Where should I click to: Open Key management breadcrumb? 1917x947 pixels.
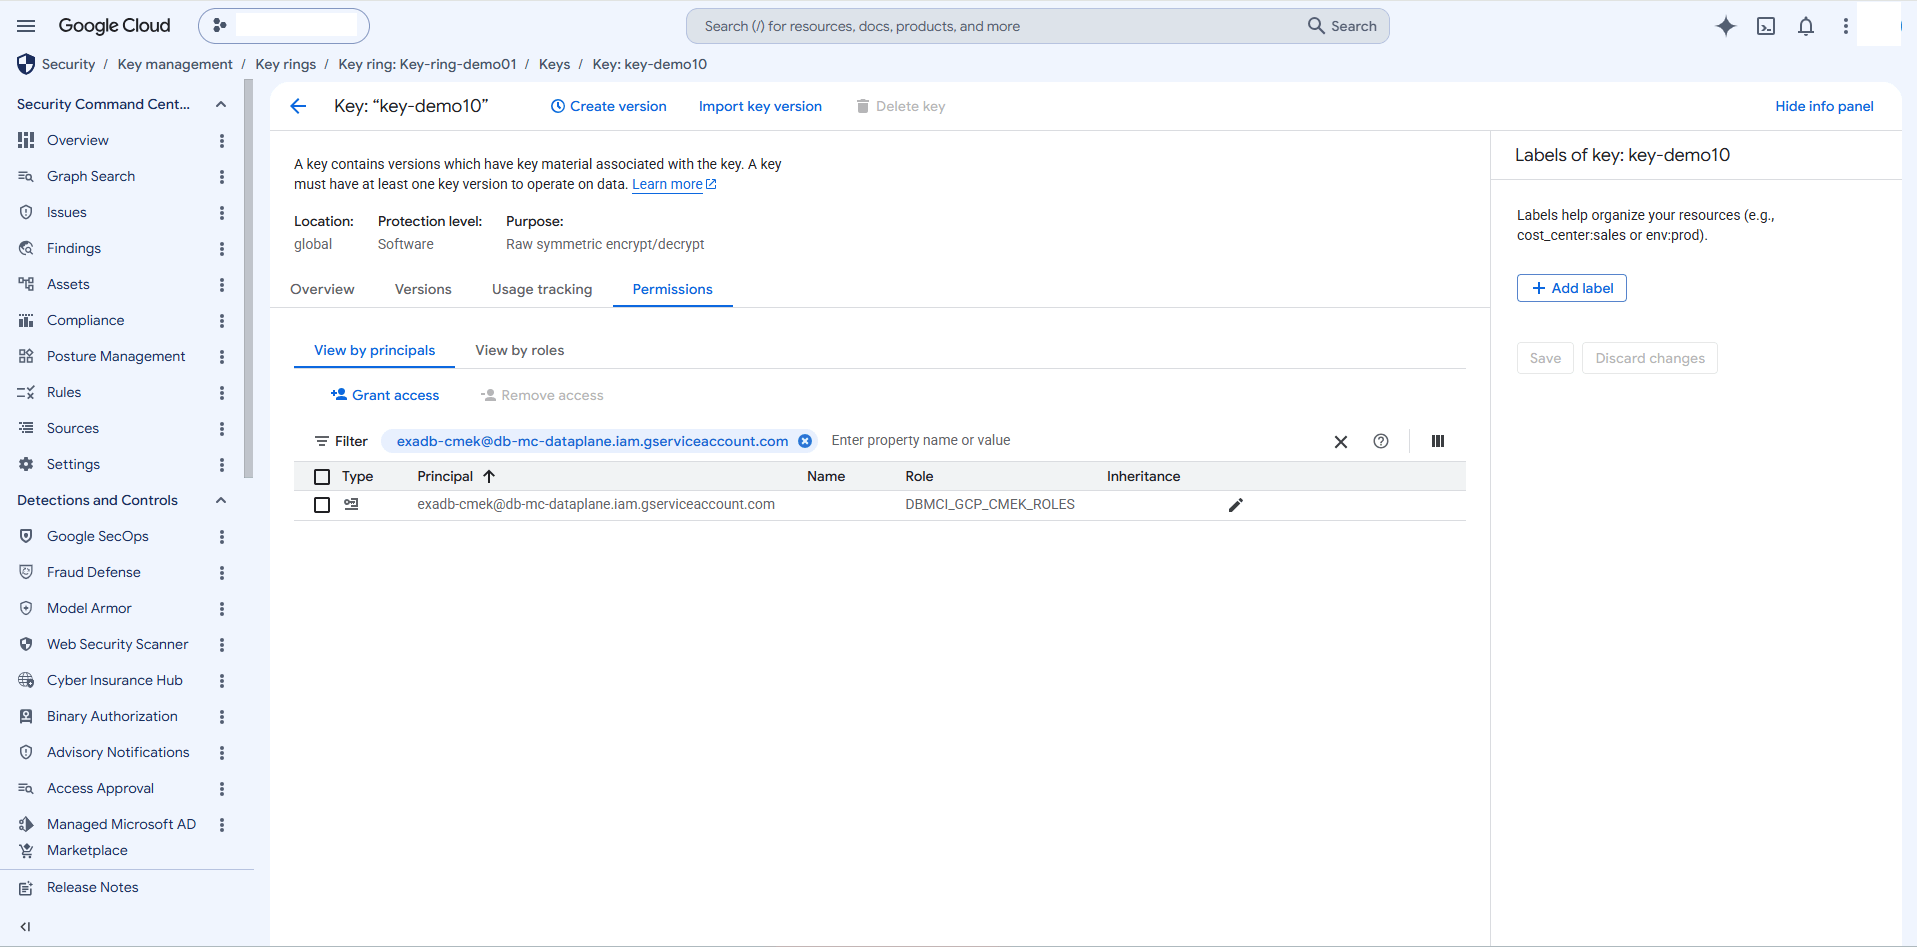coord(175,64)
